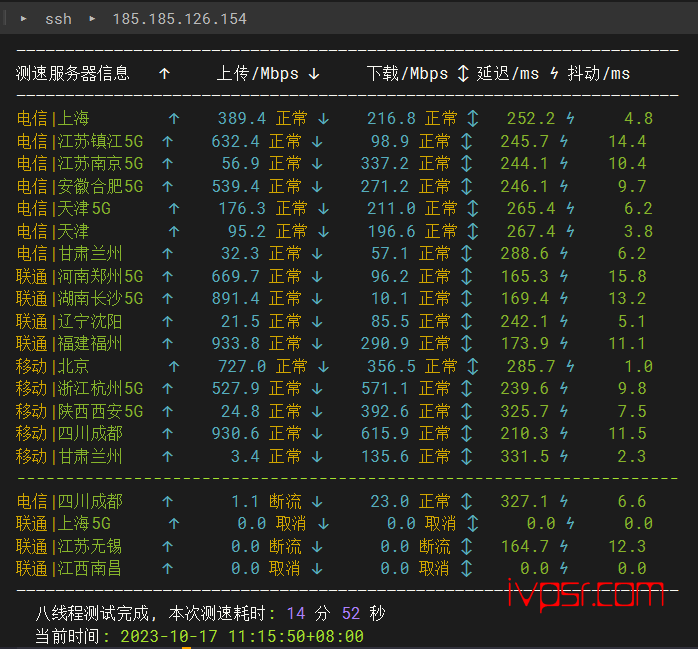Click the upload status '断流' for 电信|四川成都
This screenshot has width=698, height=649.
[285, 502]
